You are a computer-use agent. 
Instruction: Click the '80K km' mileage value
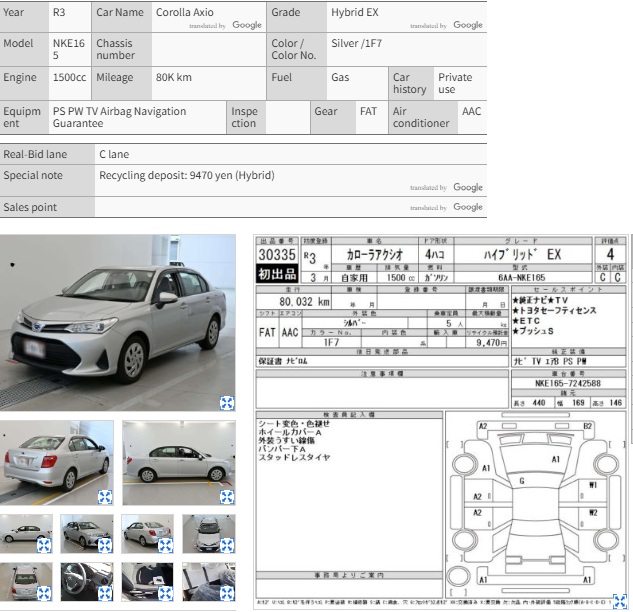174,77
